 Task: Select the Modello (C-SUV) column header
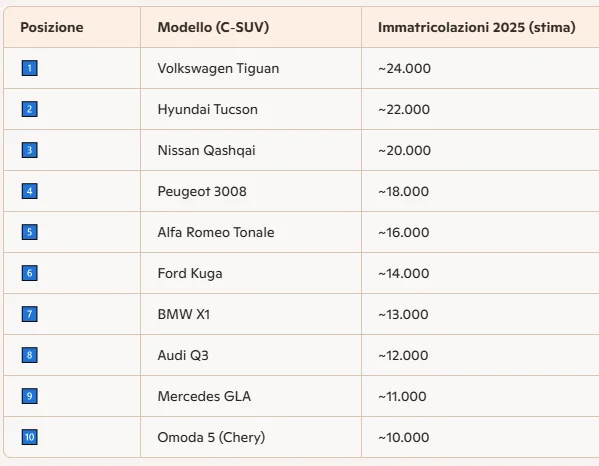coord(213,28)
